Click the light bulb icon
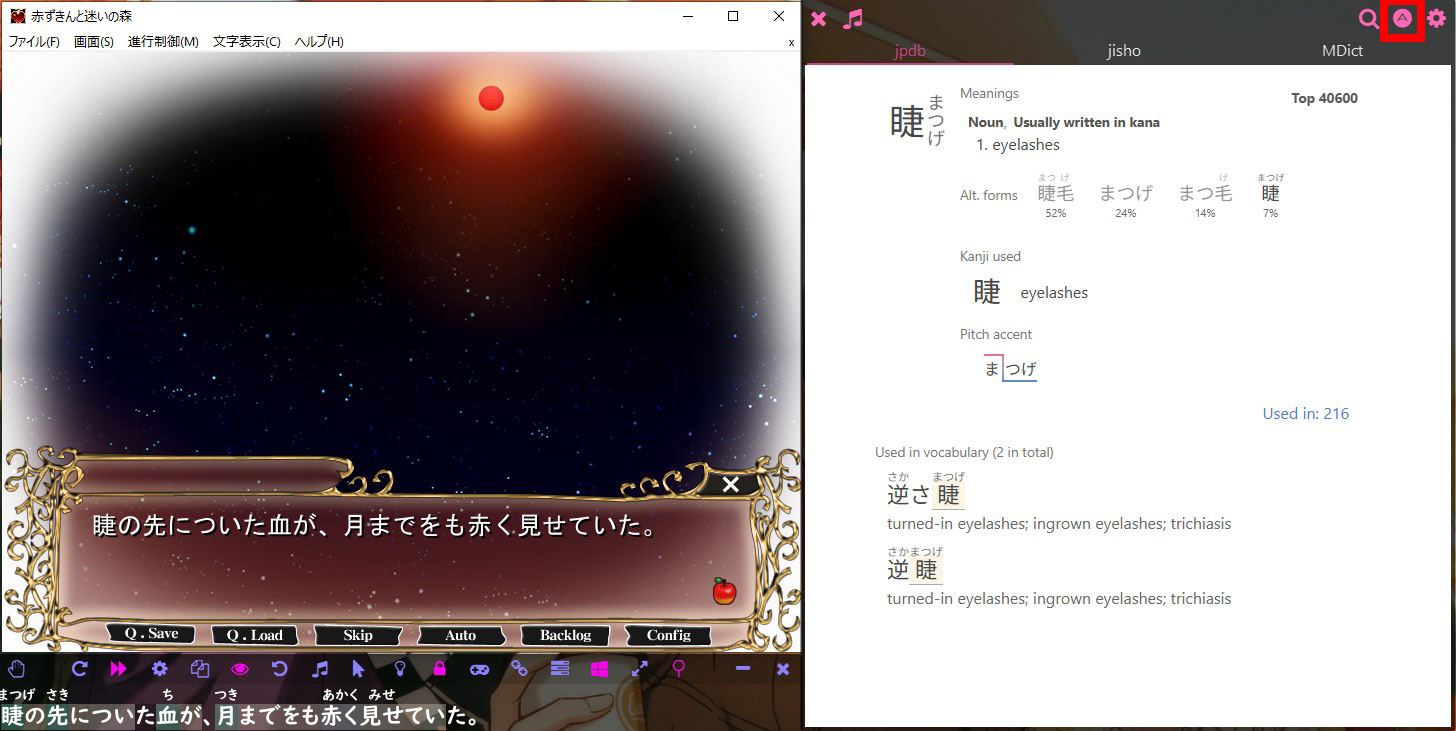This screenshot has height=731, width=1456. [399, 669]
